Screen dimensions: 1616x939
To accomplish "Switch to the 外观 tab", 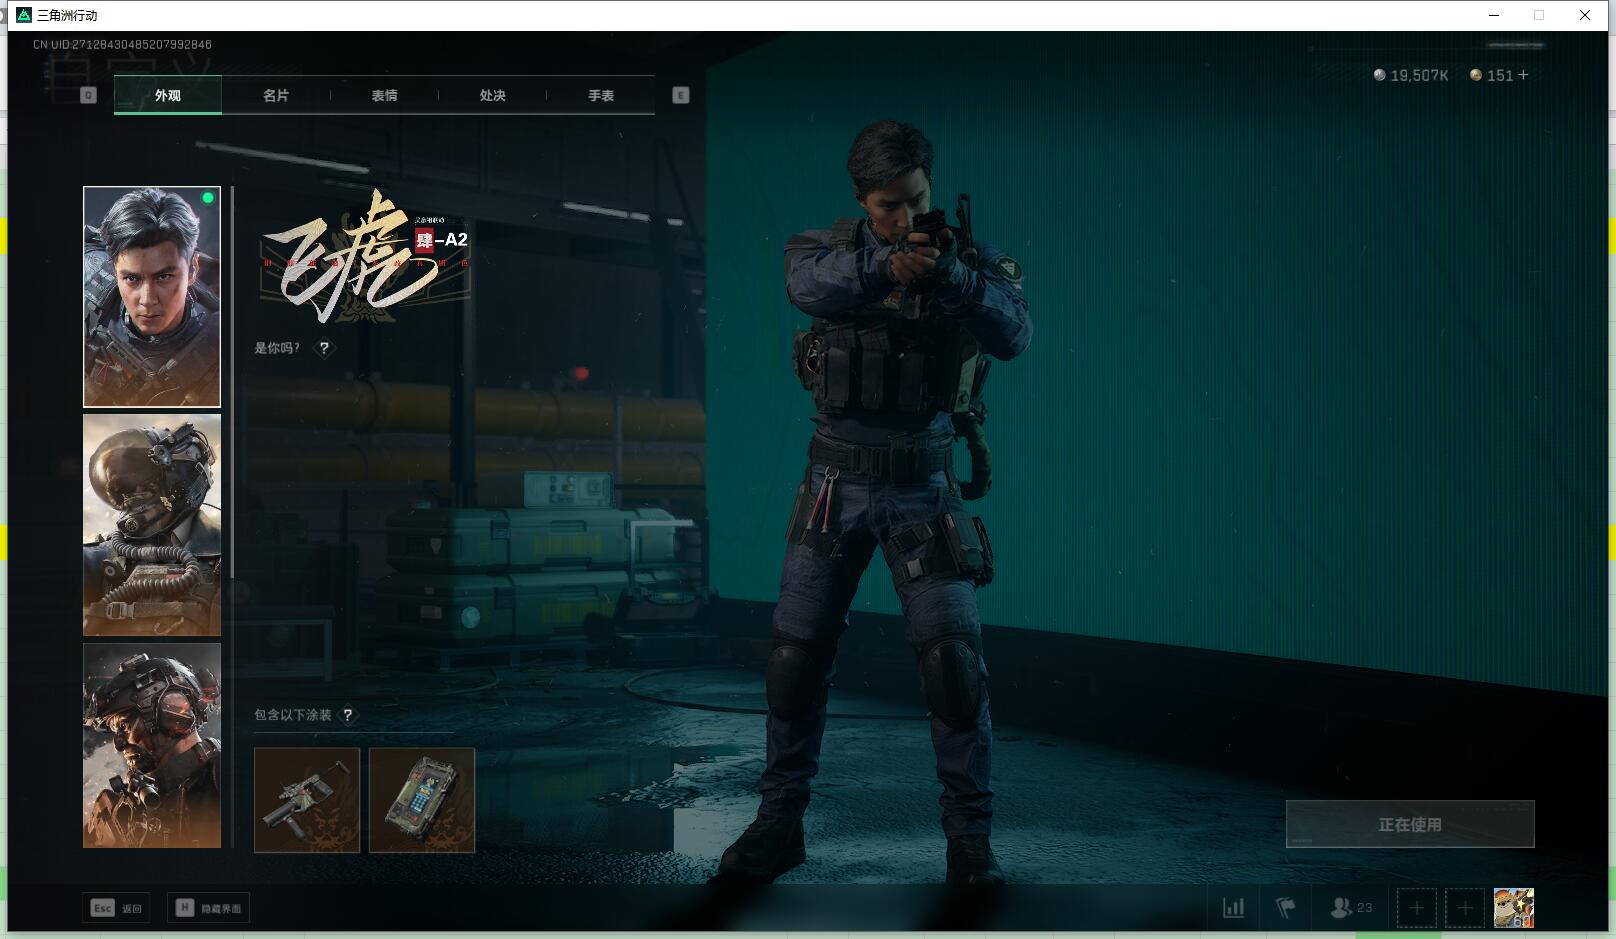I will (x=168, y=95).
